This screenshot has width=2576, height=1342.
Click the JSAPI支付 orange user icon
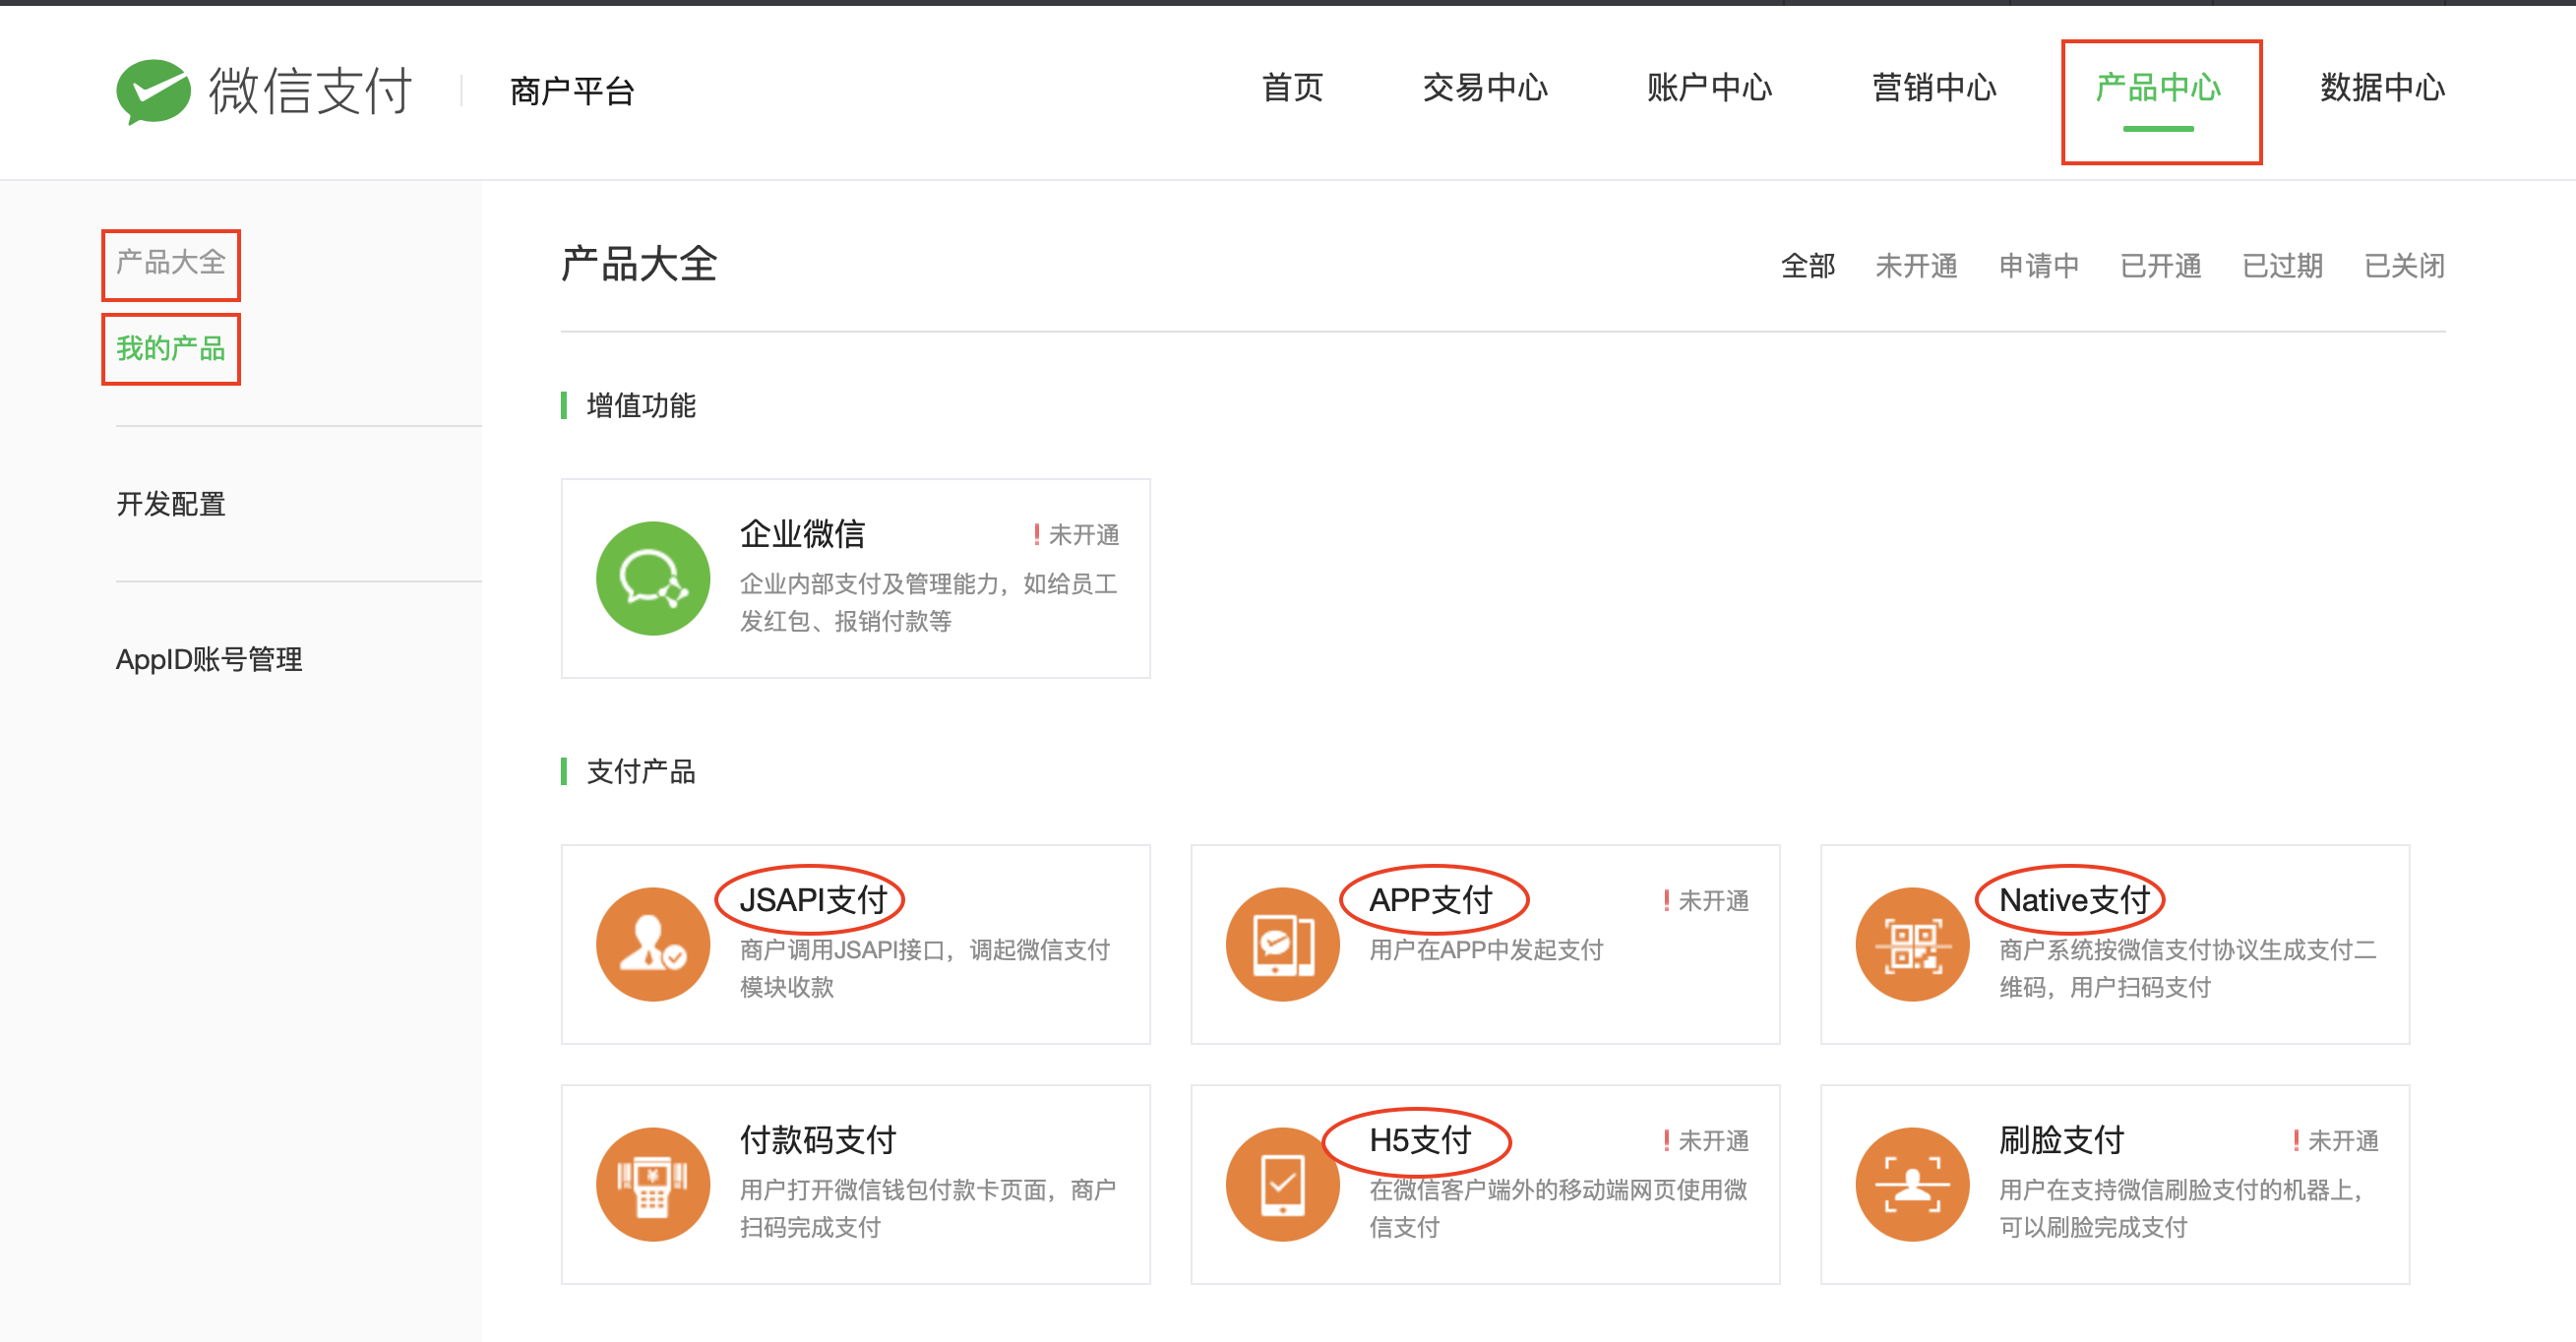pyautogui.click(x=653, y=944)
